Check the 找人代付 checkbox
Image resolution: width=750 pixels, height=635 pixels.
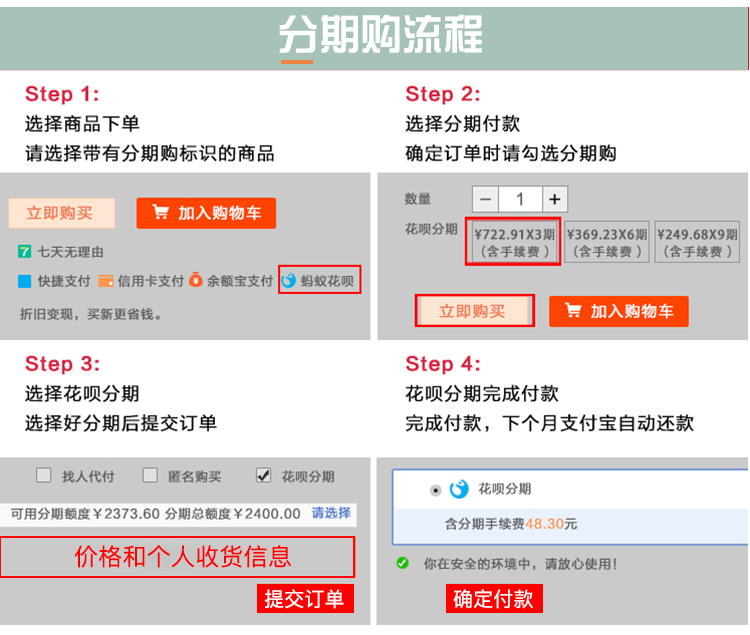coord(44,475)
